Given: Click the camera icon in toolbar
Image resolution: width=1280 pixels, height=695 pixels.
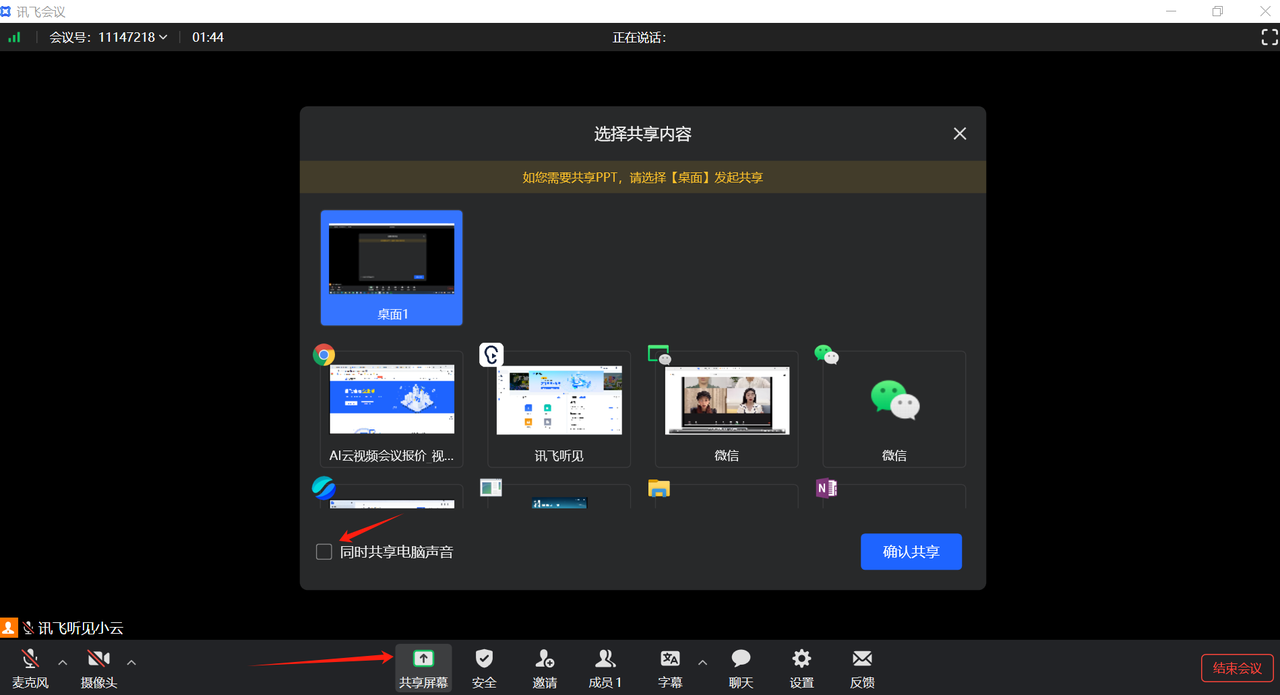Looking at the screenshot, I should tap(98, 659).
